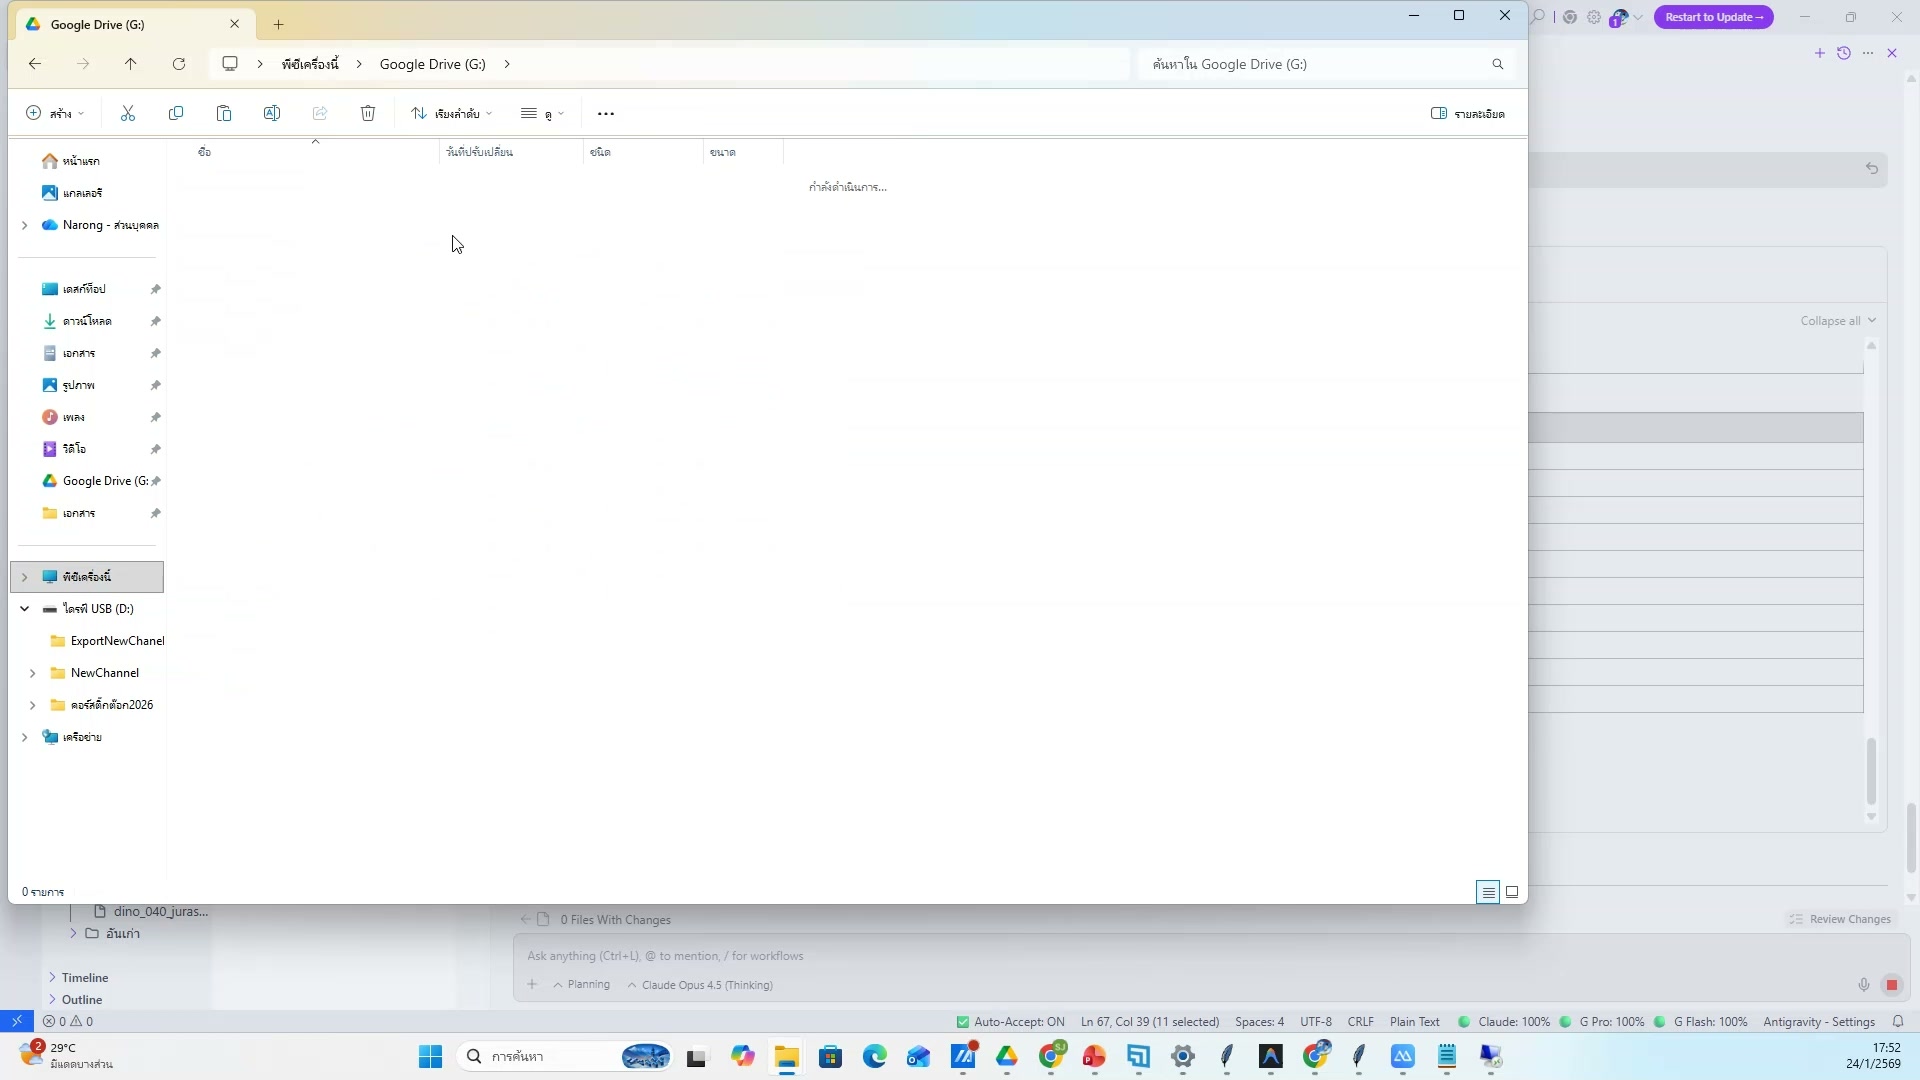
Task: Click the Up one level arrow
Action: tap(131, 64)
